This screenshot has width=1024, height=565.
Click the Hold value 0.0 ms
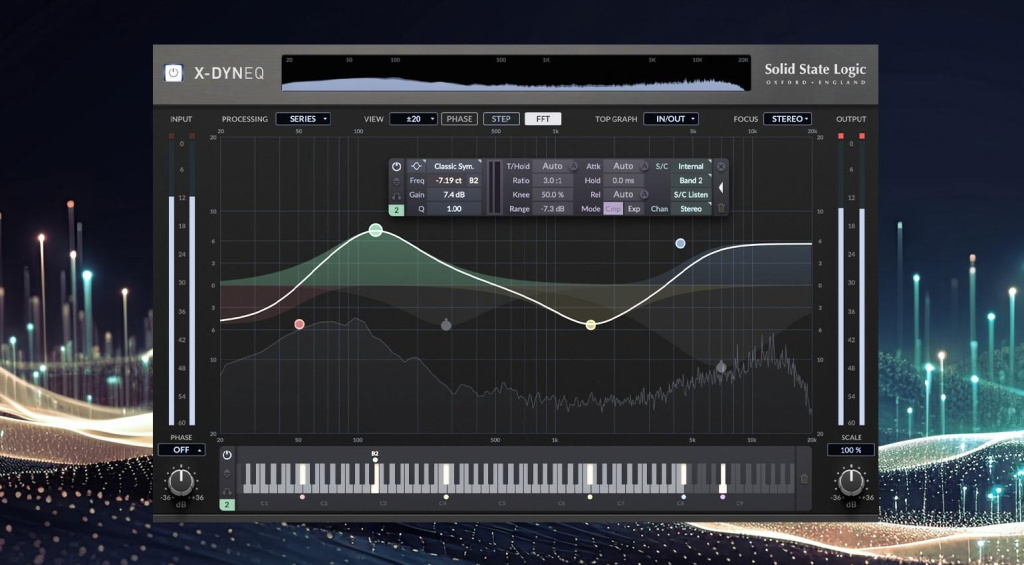623,181
